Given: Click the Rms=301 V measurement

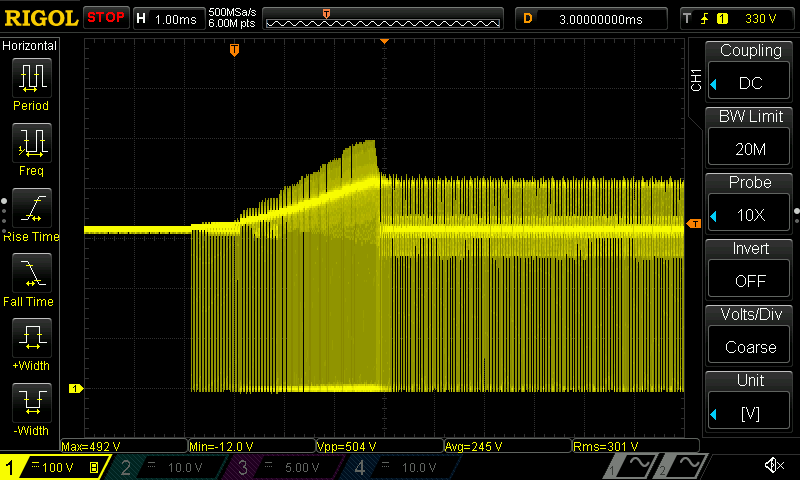Looking at the screenshot, I should [x=606, y=447].
